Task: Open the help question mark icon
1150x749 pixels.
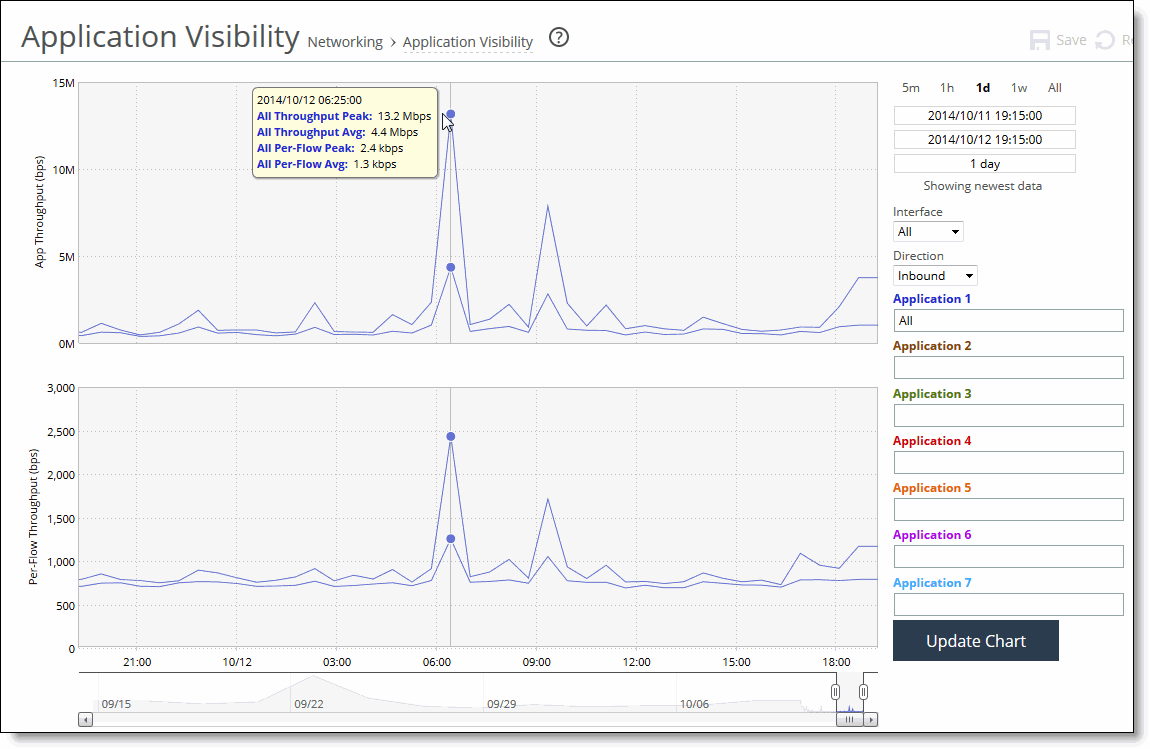Action: click(558, 37)
